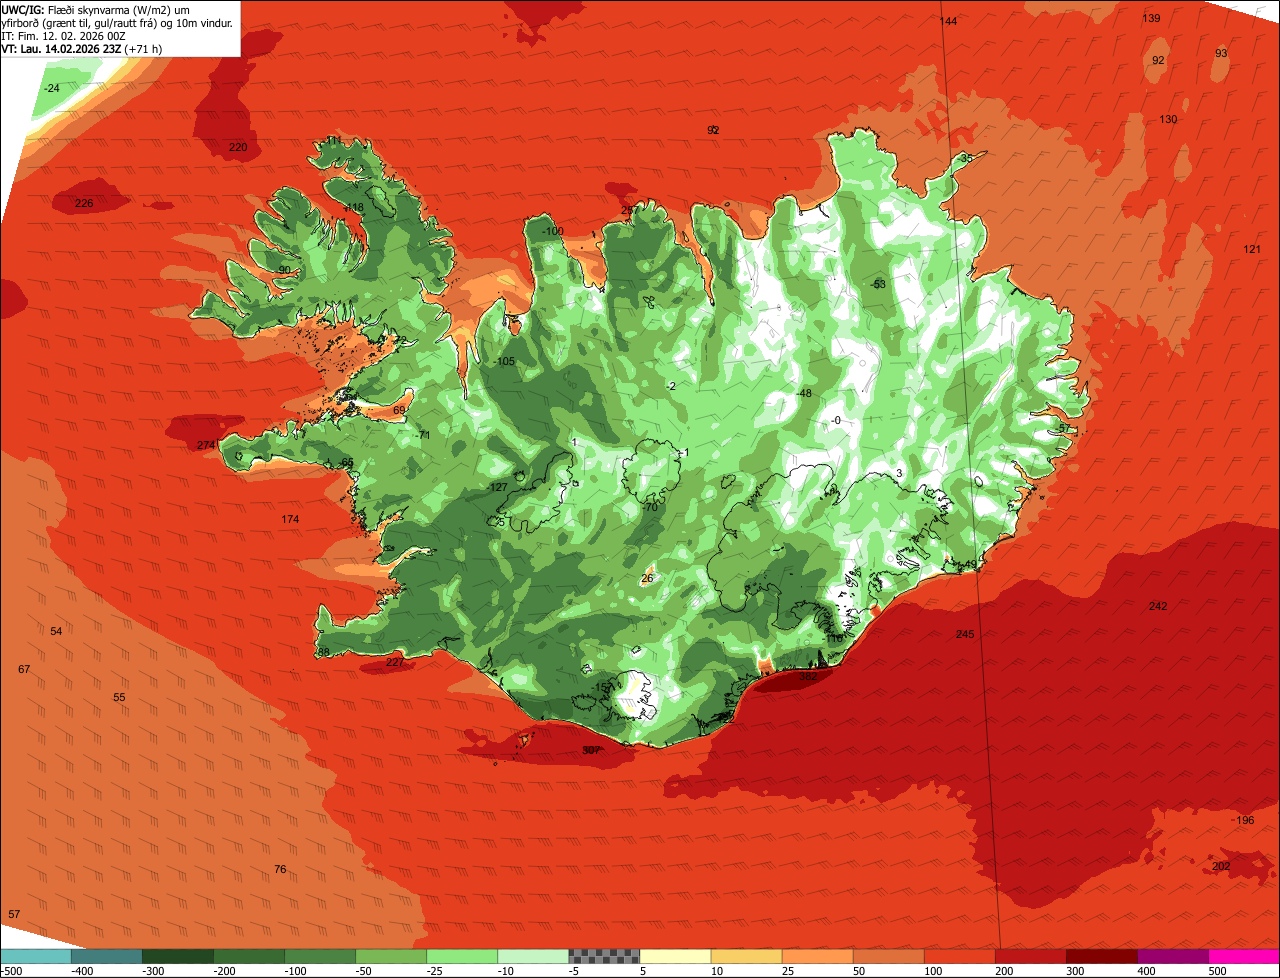
Task: Click the value 382 on the south coast
Action: (808, 677)
